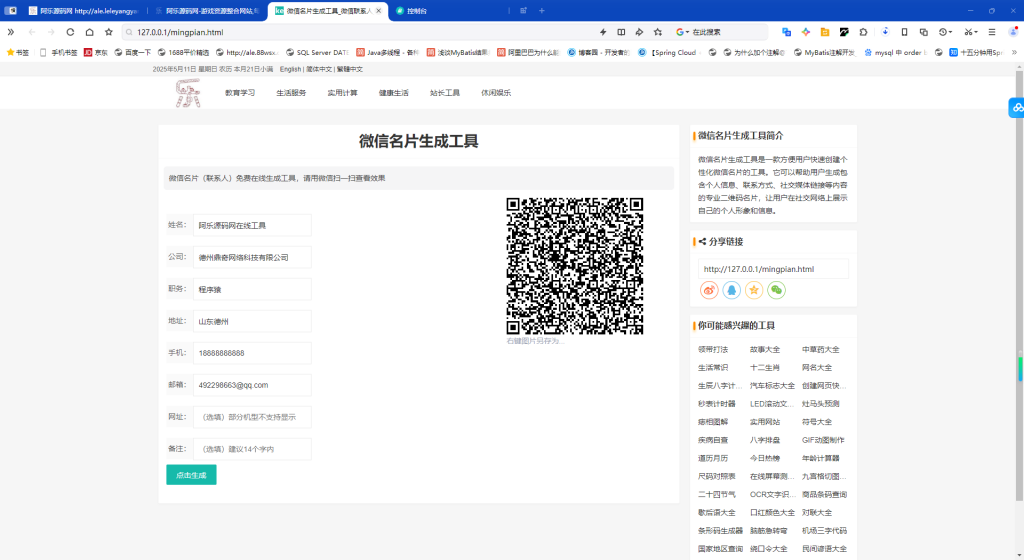Bookmark this page with star icon

[108, 32]
